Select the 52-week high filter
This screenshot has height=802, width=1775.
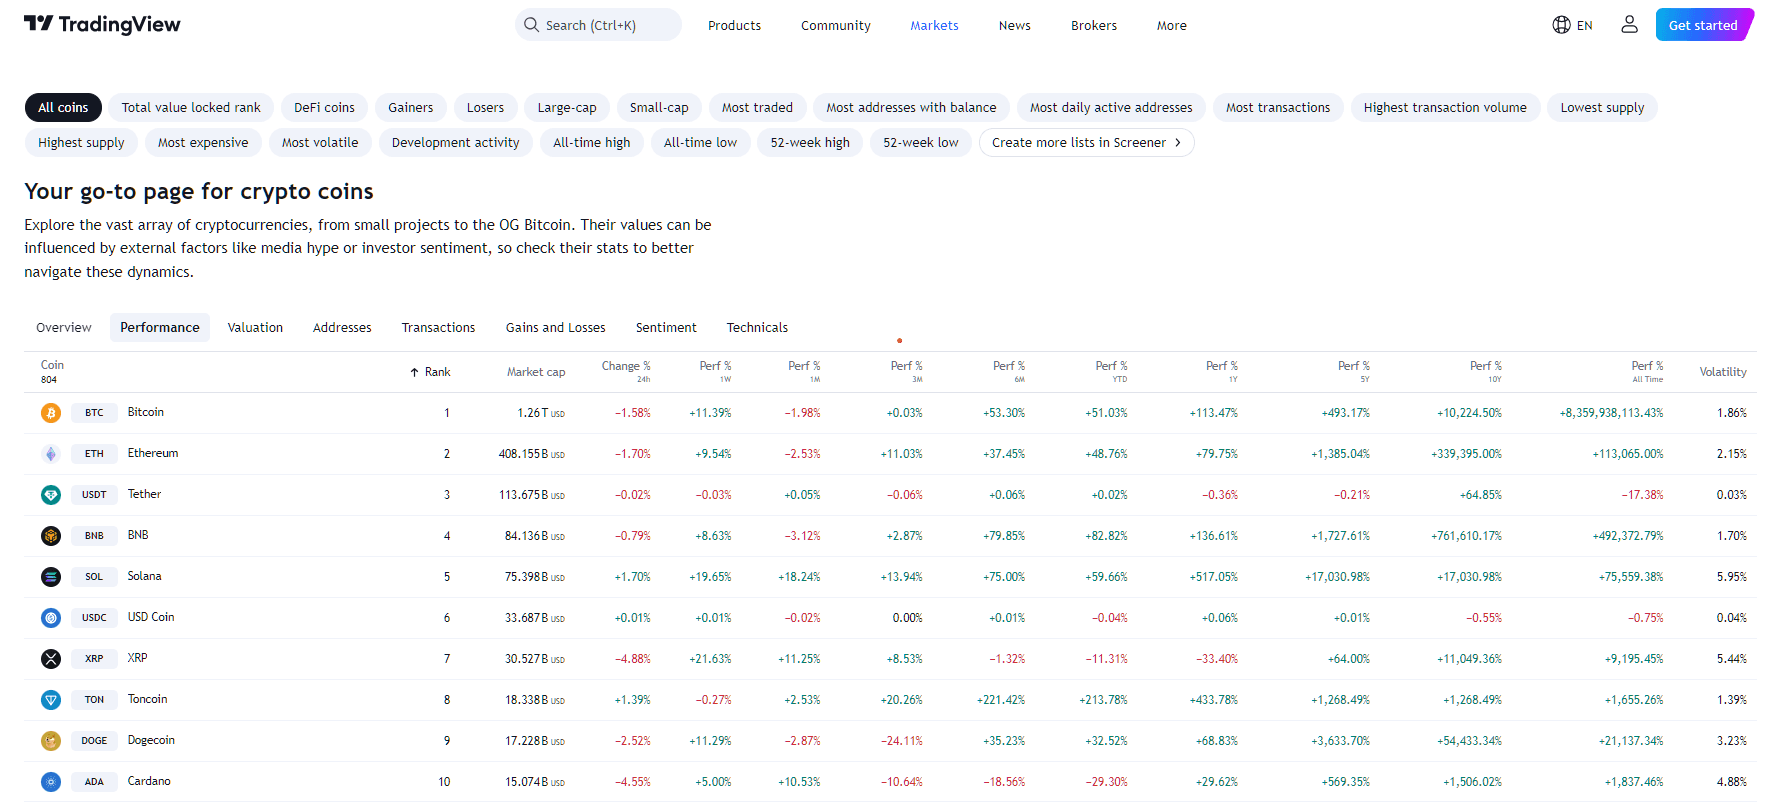[810, 143]
